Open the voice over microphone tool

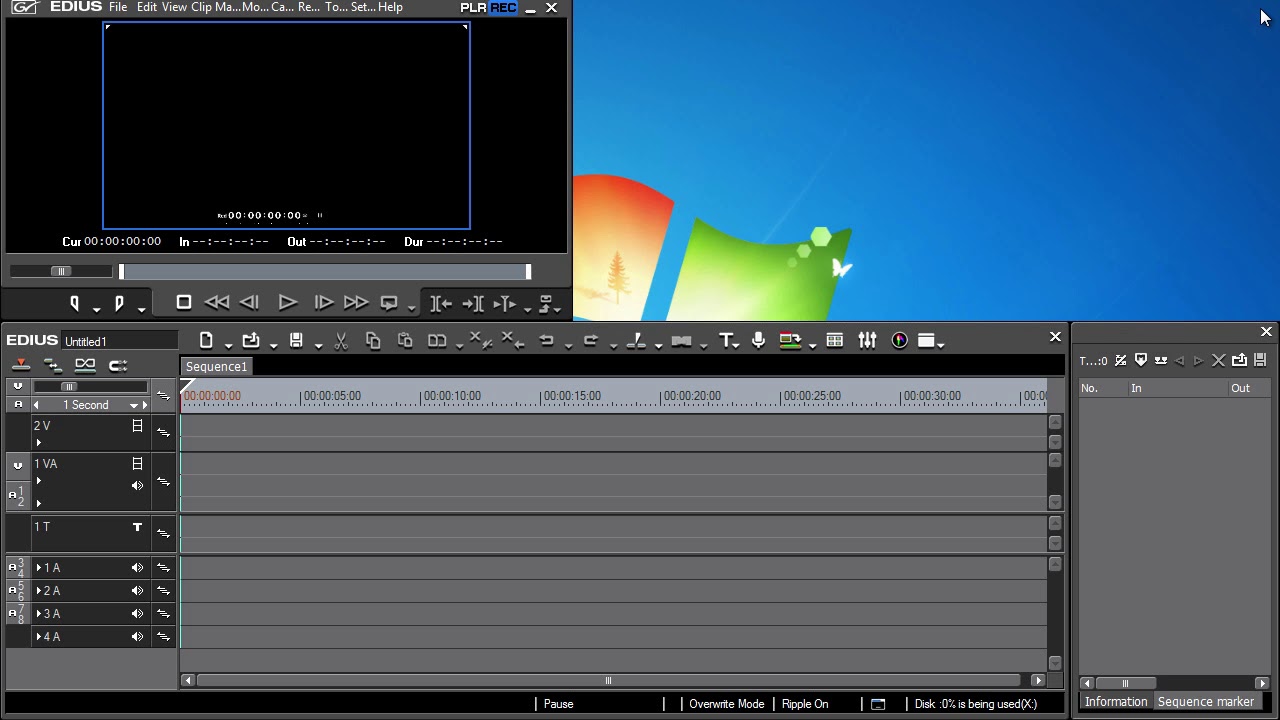pyautogui.click(x=758, y=341)
